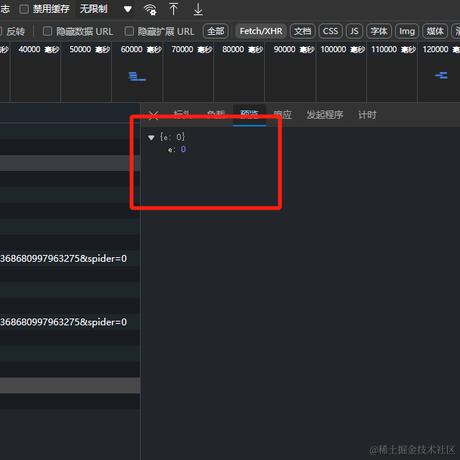Toggle the 隐藏数据 URL checkbox
This screenshot has width=460, height=460.
click(47, 31)
